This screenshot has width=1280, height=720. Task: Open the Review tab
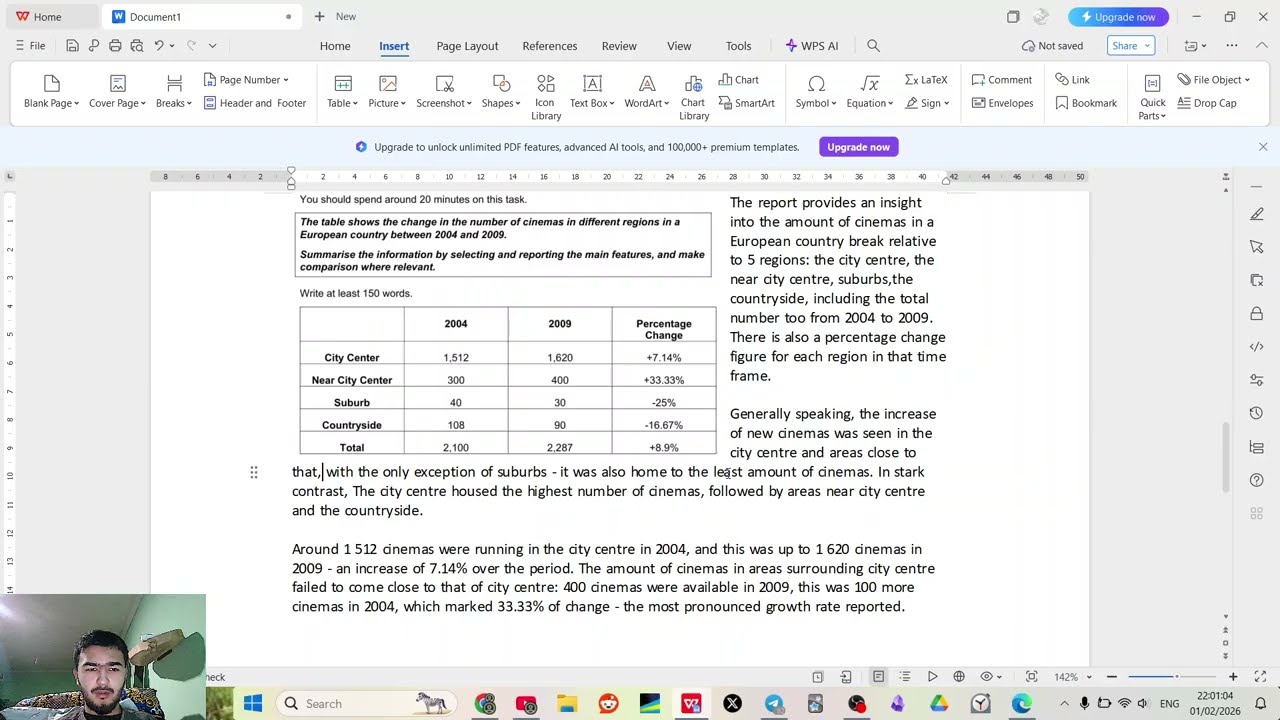point(619,46)
